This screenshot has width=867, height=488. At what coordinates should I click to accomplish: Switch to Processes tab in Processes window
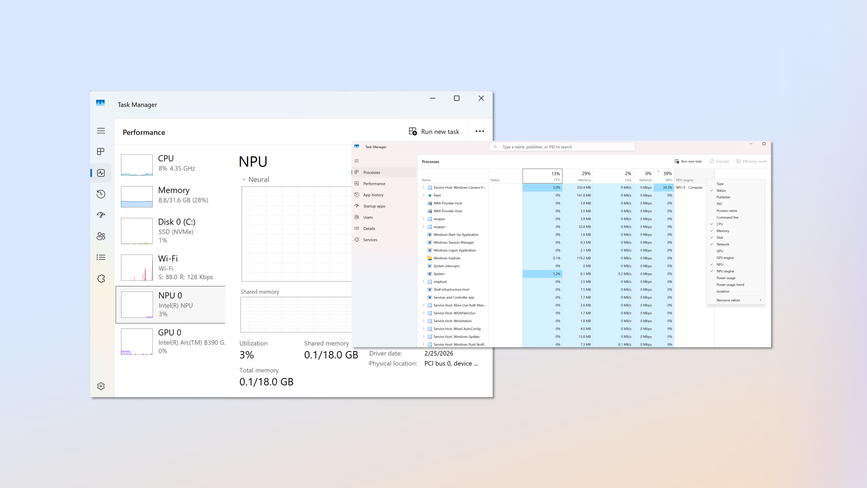(384, 172)
